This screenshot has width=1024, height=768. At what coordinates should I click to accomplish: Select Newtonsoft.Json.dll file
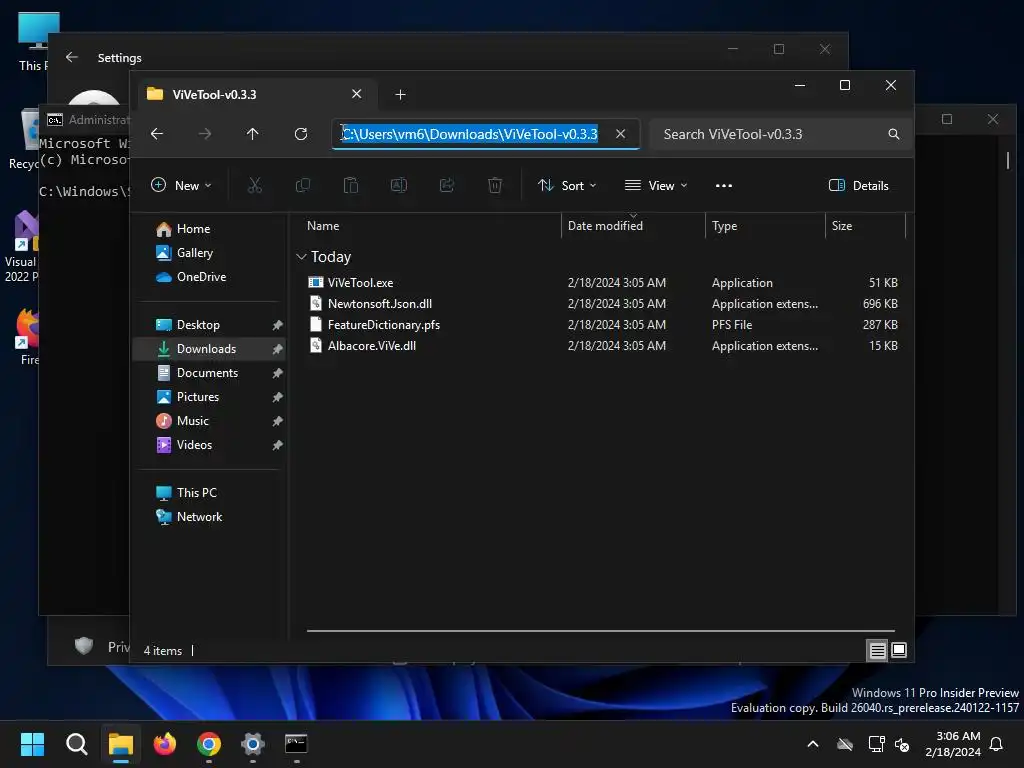(x=379, y=304)
